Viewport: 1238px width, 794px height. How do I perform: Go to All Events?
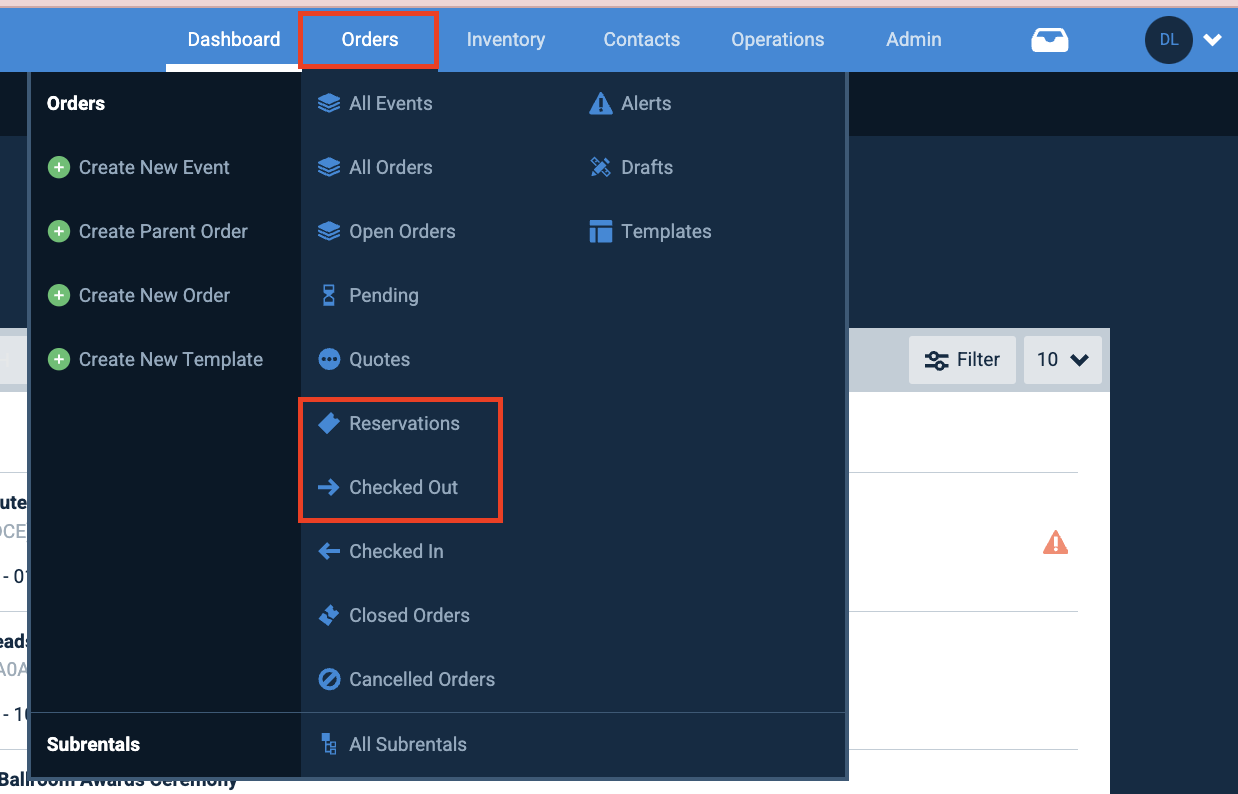point(391,103)
